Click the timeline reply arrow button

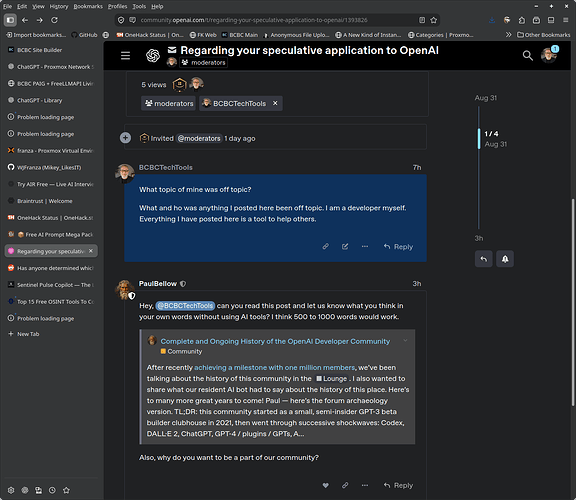click(483, 259)
